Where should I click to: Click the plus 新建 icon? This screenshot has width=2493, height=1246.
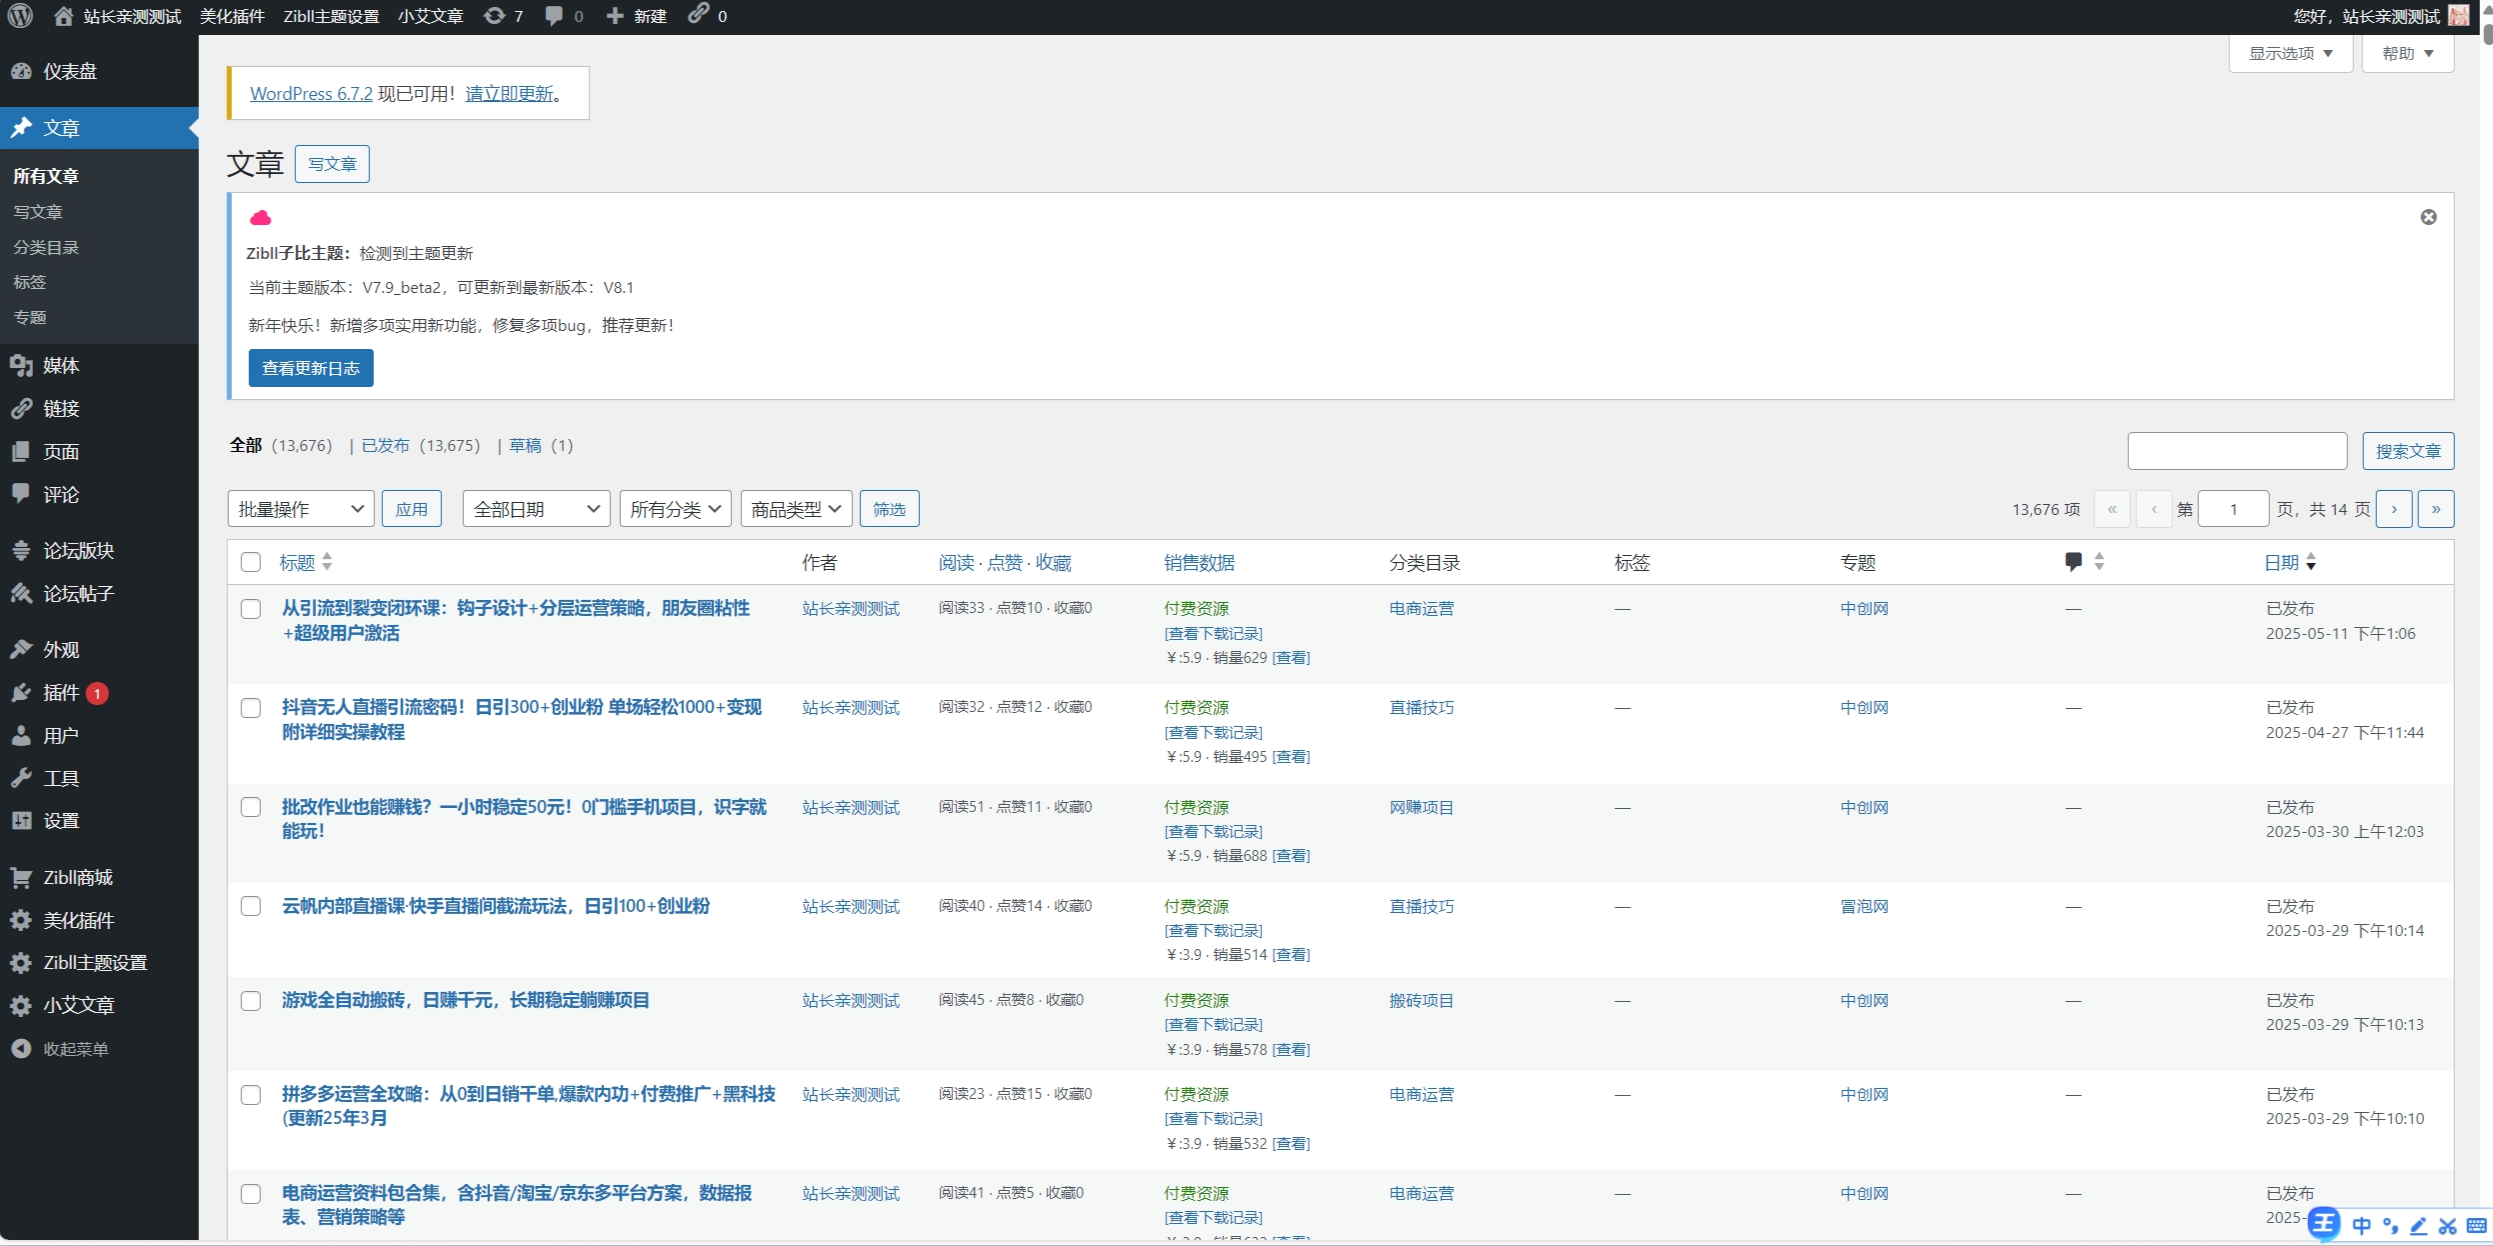click(615, 16)
